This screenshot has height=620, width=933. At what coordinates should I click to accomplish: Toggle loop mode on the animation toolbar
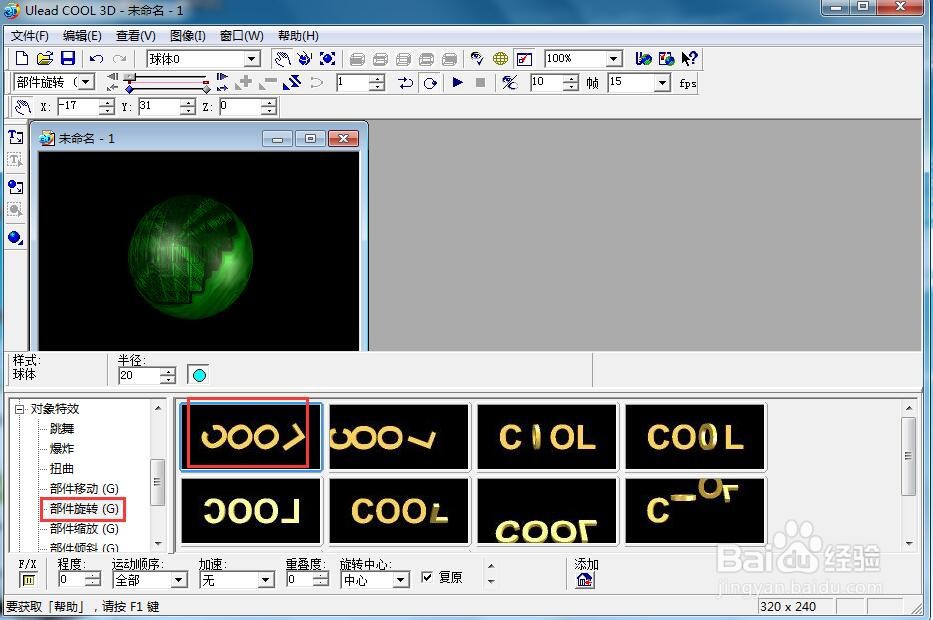[x=430, y=83]
